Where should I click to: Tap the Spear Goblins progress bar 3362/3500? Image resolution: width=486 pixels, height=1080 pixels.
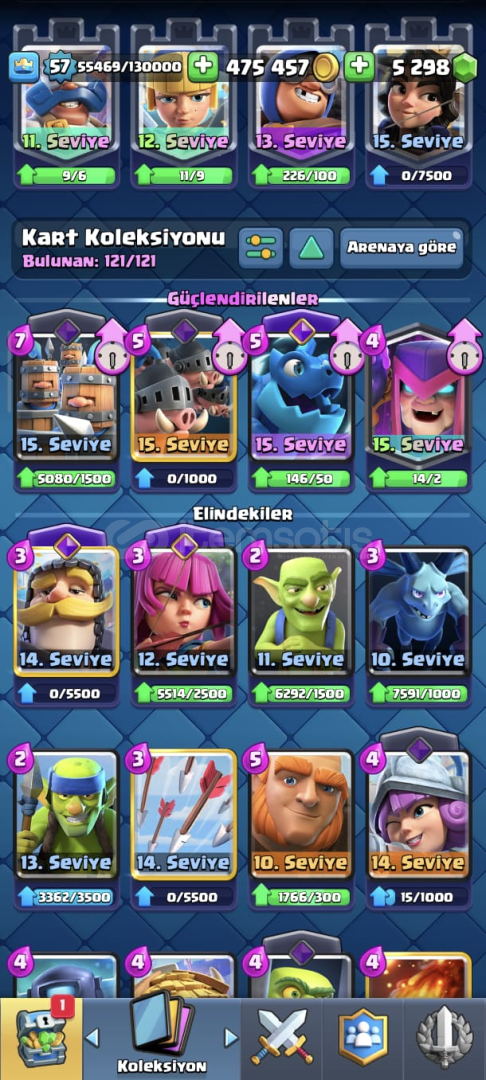pos(65,897)
